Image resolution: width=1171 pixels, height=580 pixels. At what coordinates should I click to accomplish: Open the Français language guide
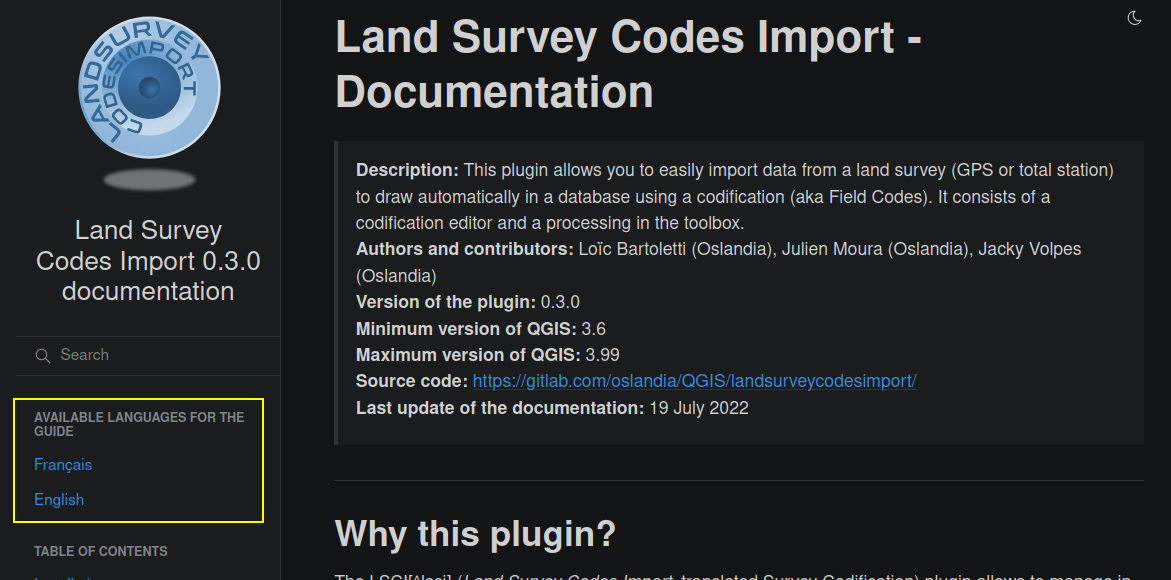pyautogui.click(x=63, y=464)
